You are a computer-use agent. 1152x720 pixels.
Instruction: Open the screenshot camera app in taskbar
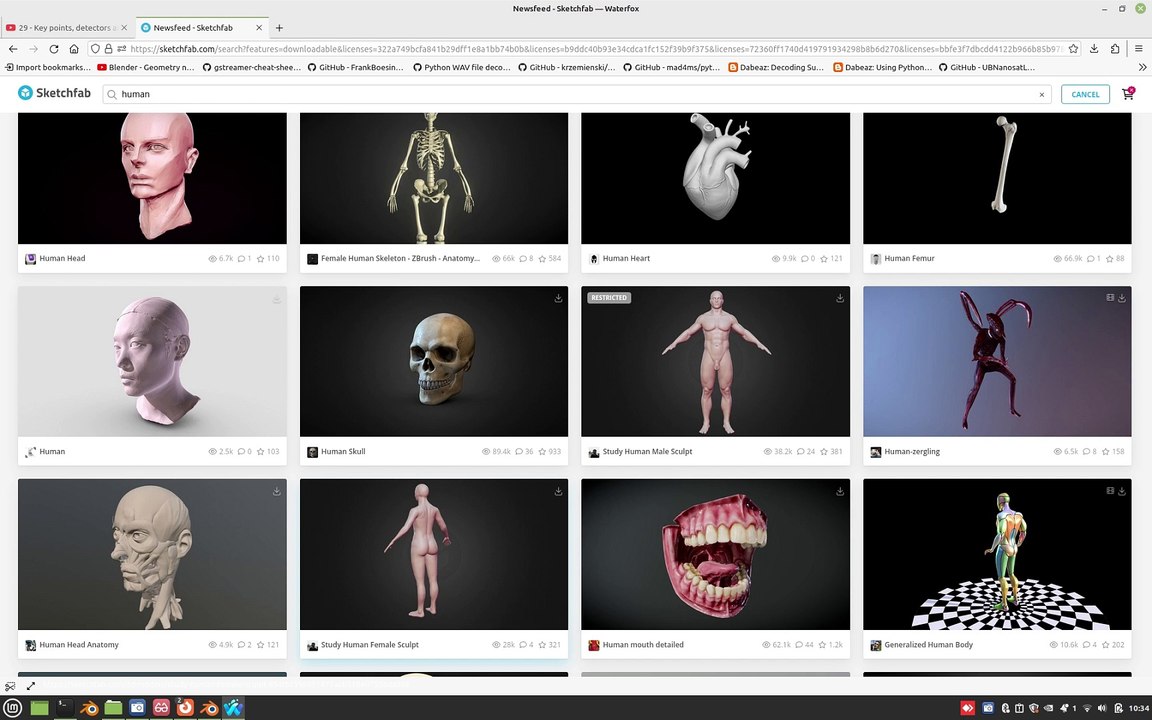pyautogui.click(x=137, y=708)
